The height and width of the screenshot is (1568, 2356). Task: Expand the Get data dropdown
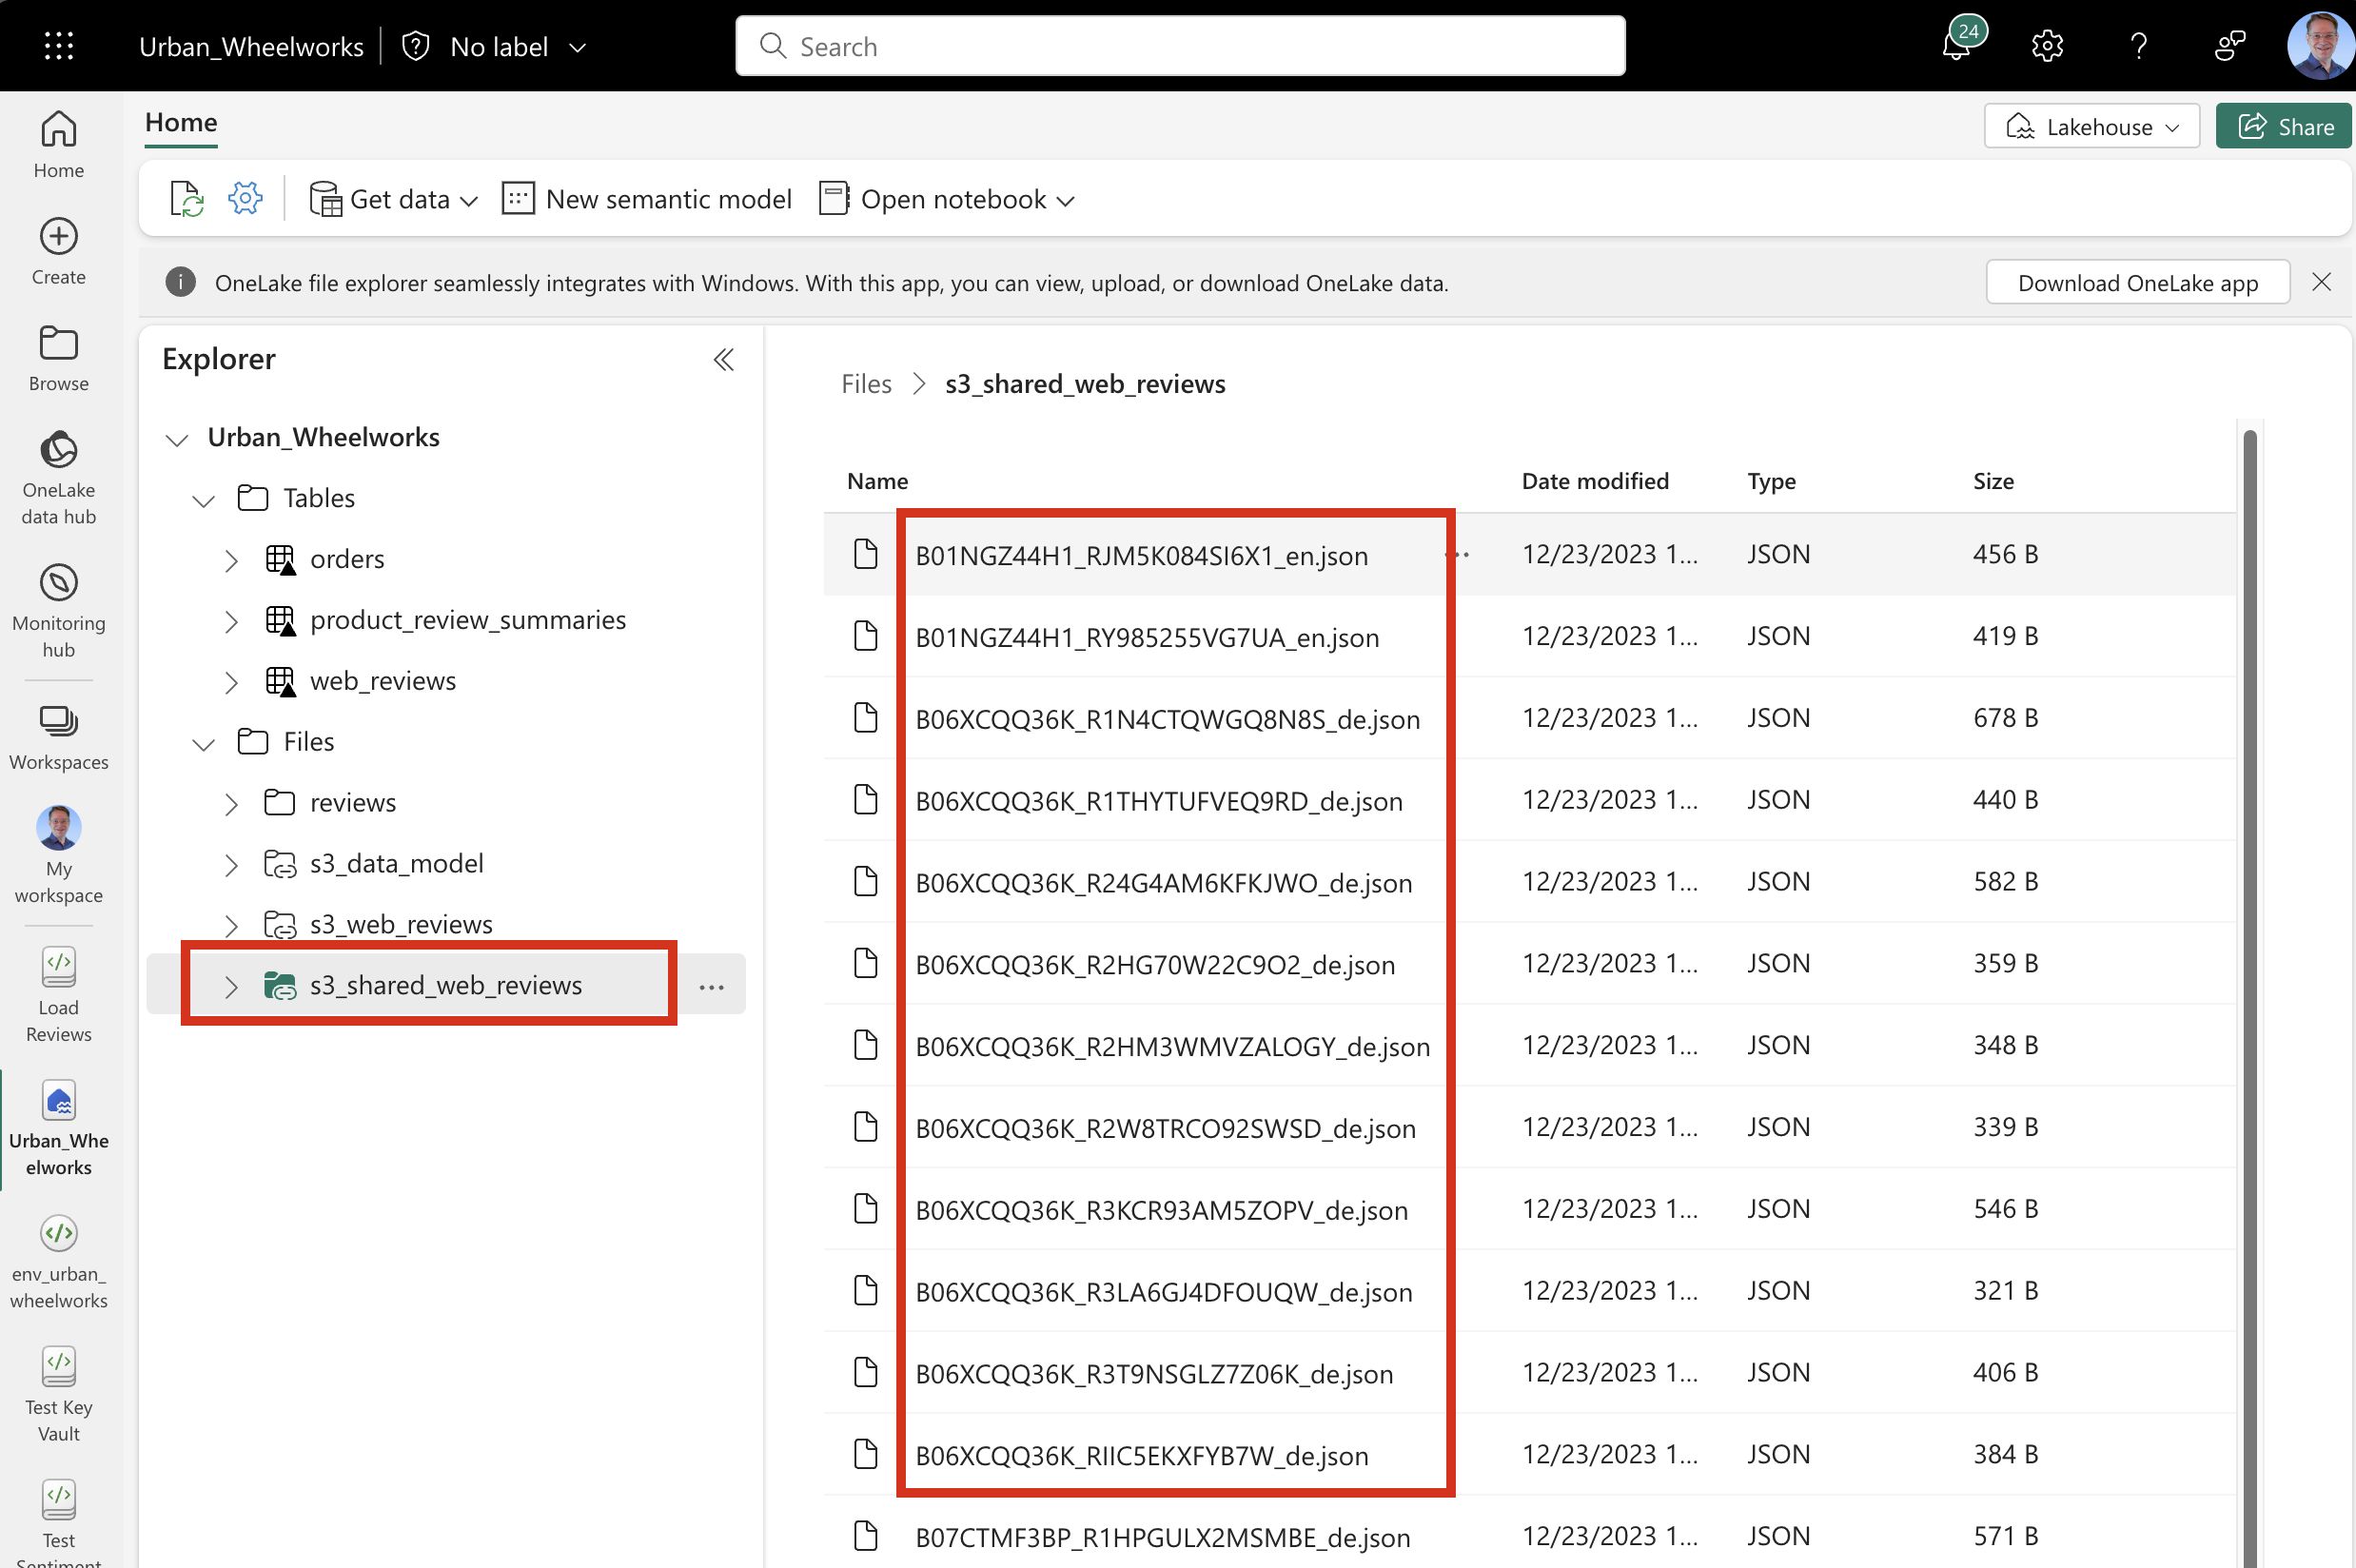click(395, 199)
